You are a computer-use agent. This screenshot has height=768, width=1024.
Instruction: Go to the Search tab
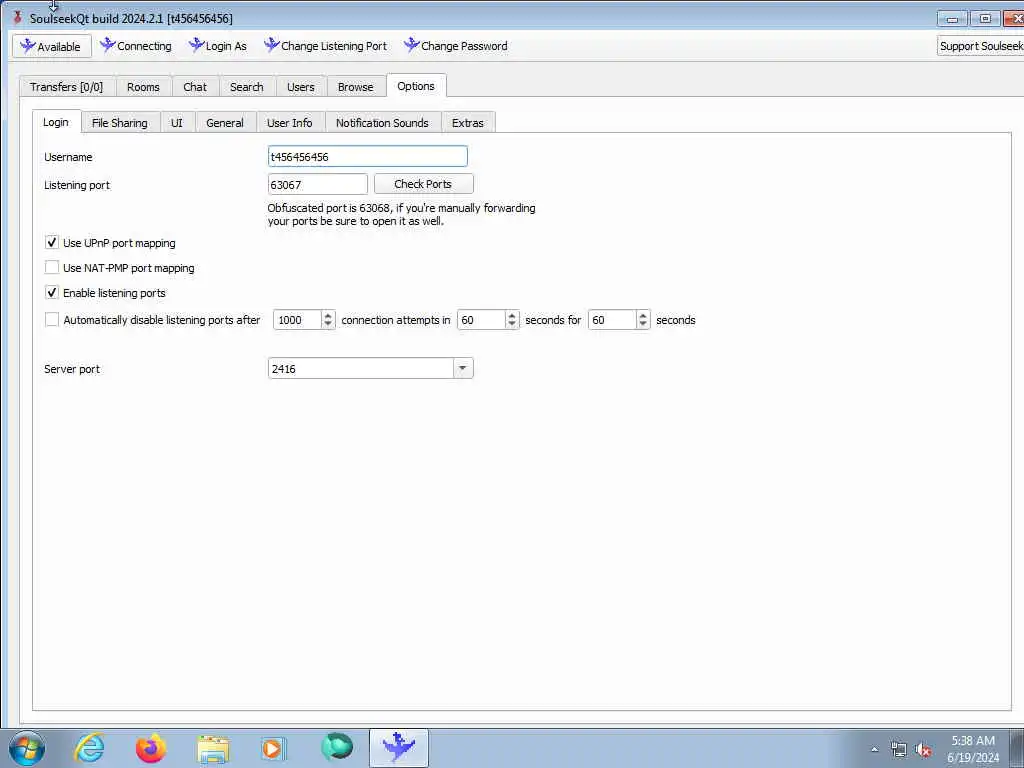tap(246, 87)
